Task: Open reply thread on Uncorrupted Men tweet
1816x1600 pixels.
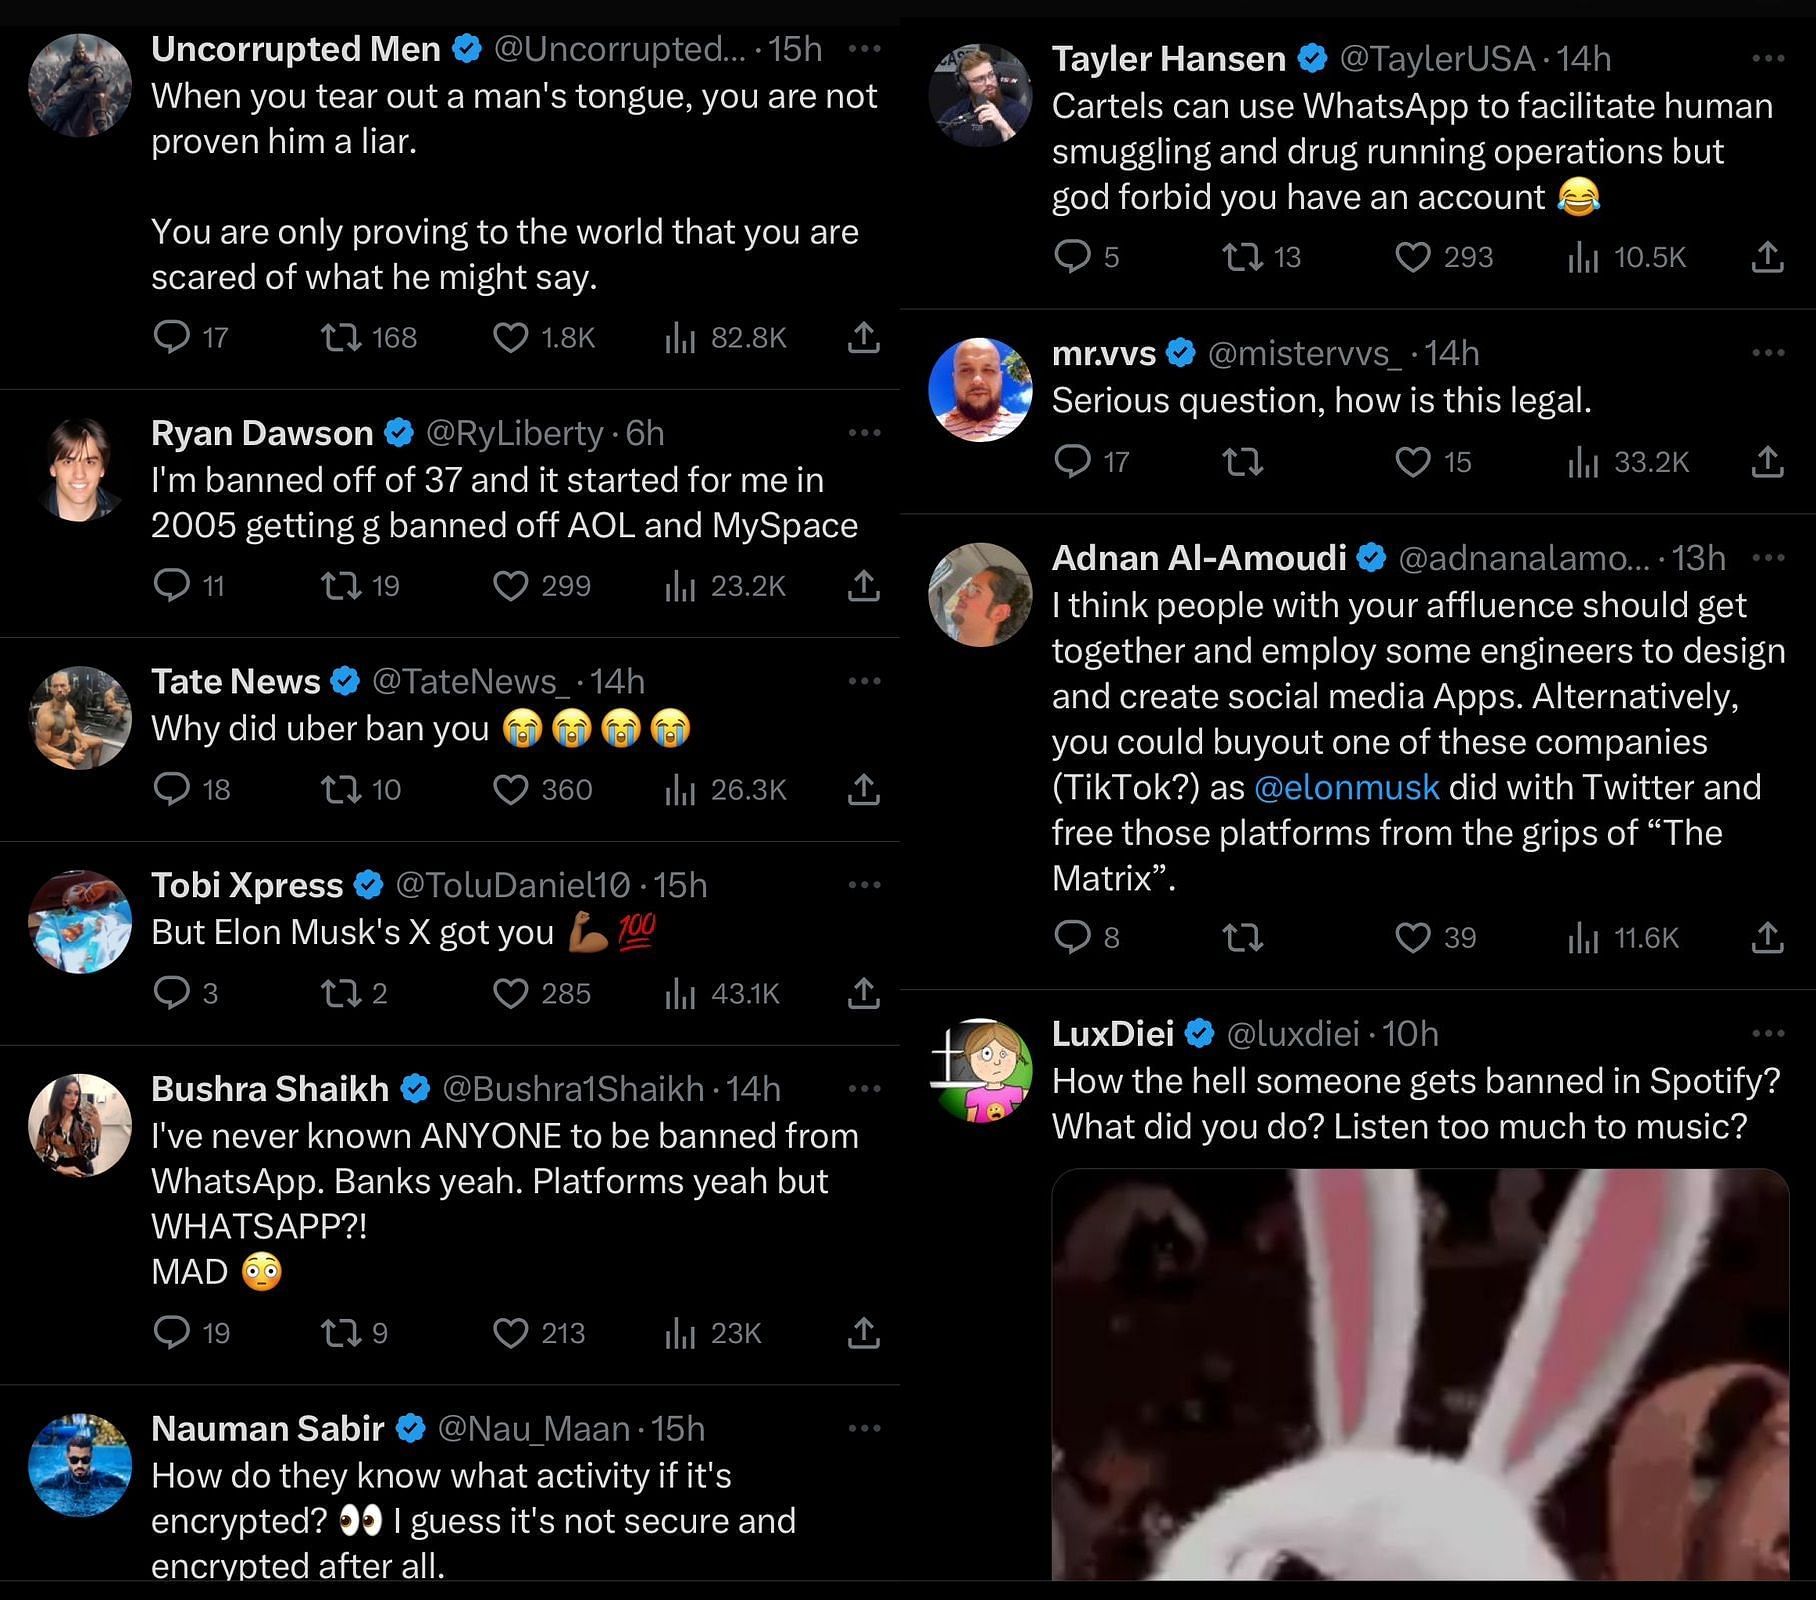Action: [172, 338]
